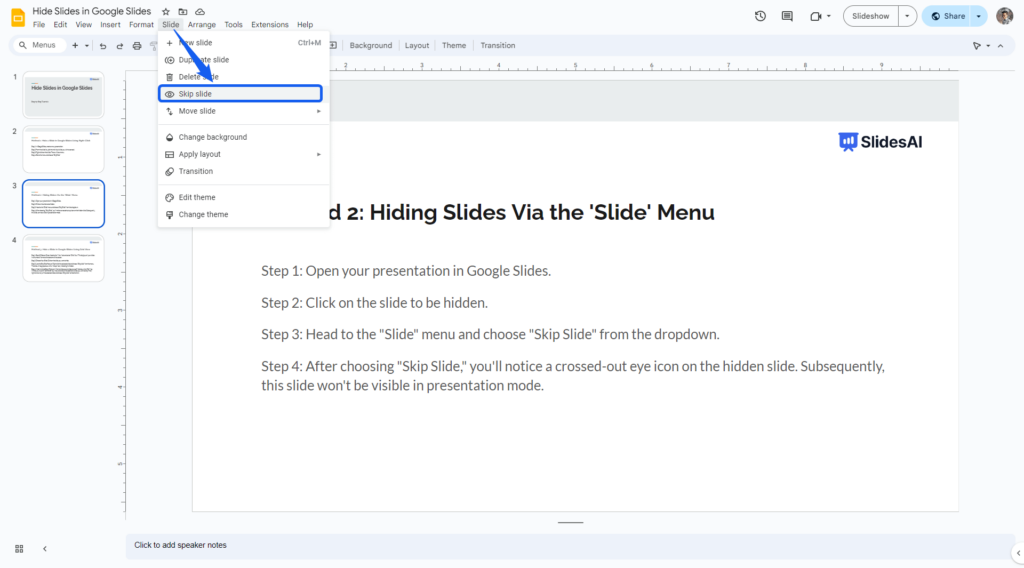Expand pointer mode options arrow

tap(988, 46)
